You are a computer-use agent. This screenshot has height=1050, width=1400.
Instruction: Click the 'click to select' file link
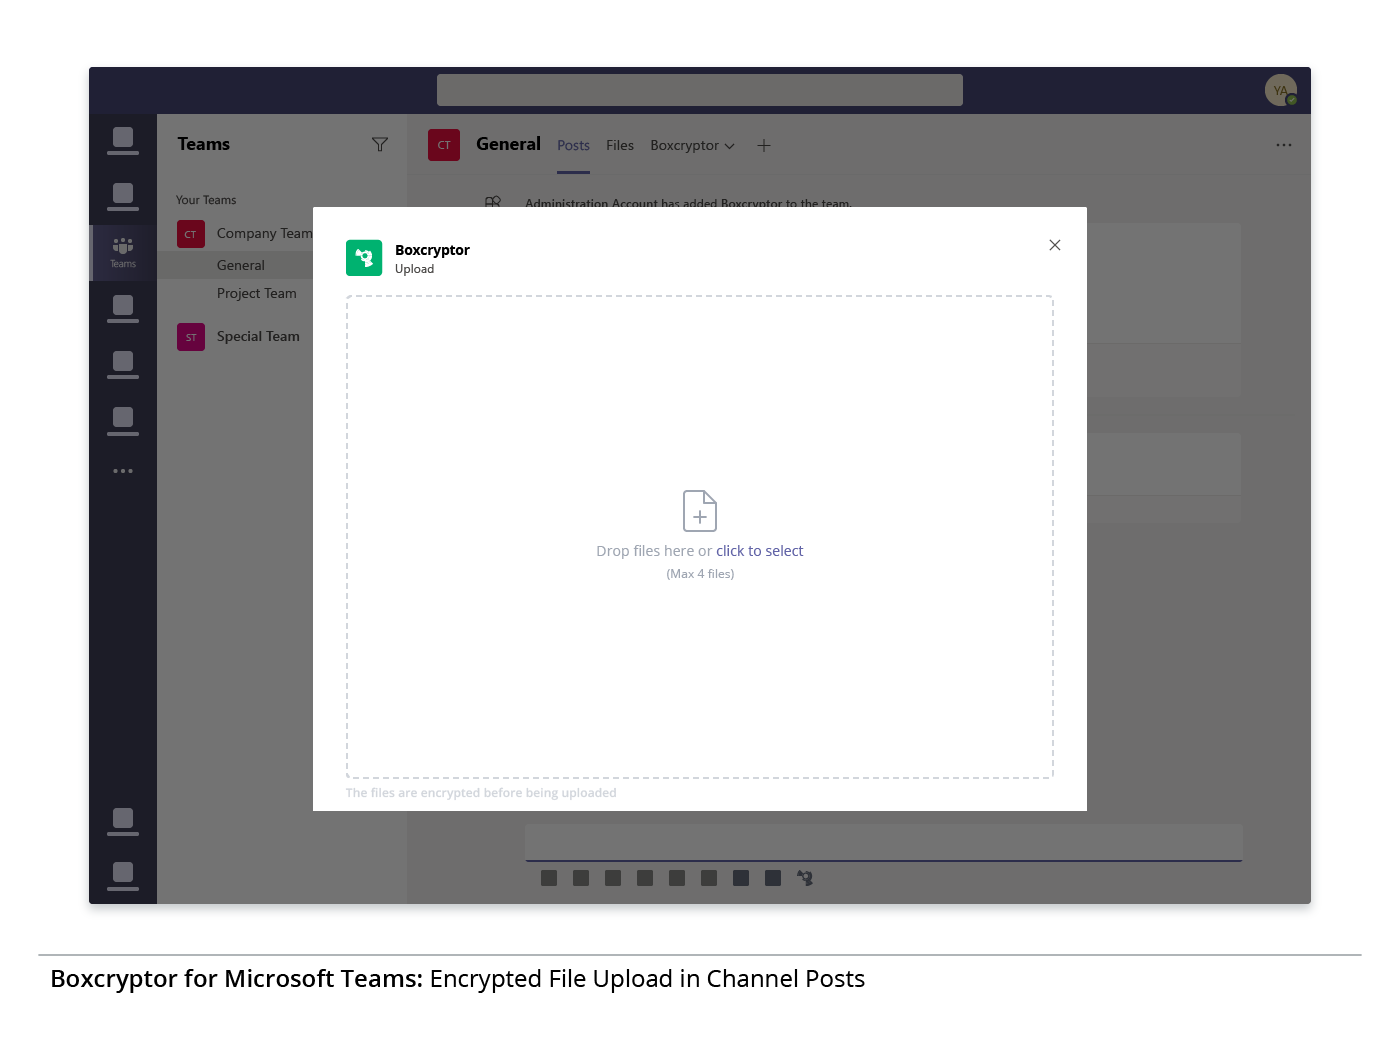pos(759,551)
